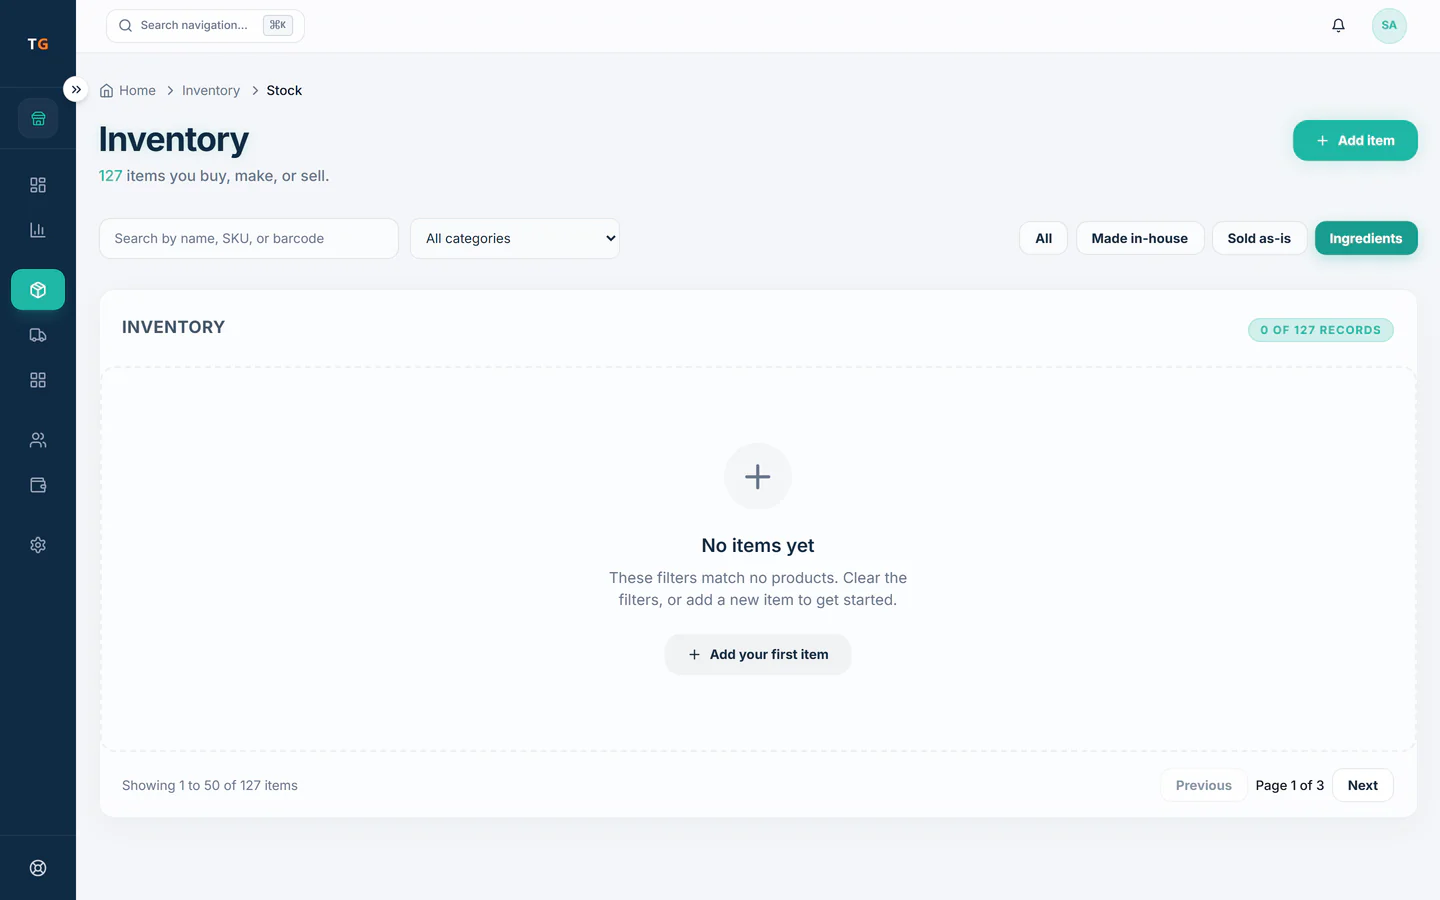The width and height of the screenshot is (1440, 900).
Task: Click the Add item button
Action: point(1355,140)
